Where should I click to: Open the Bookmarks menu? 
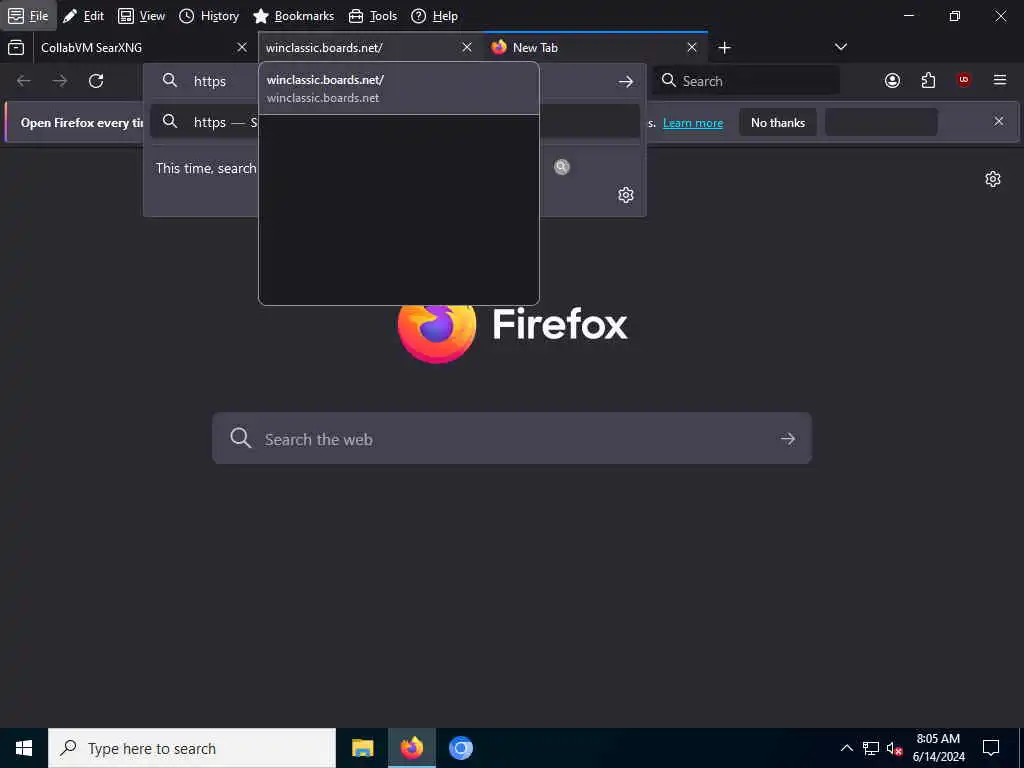tap(293, 16)
